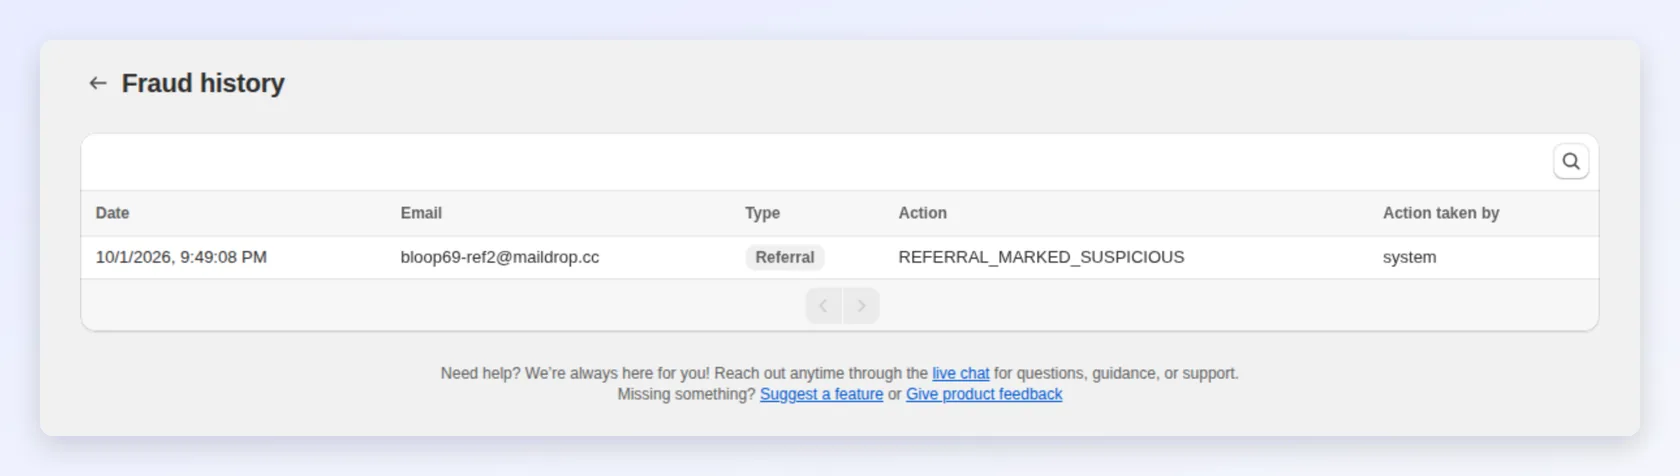Viewport: 1680px width, 476px height.
Task: Go to previous page chevron
Action: pyautogui.click(x=824, y=306)
